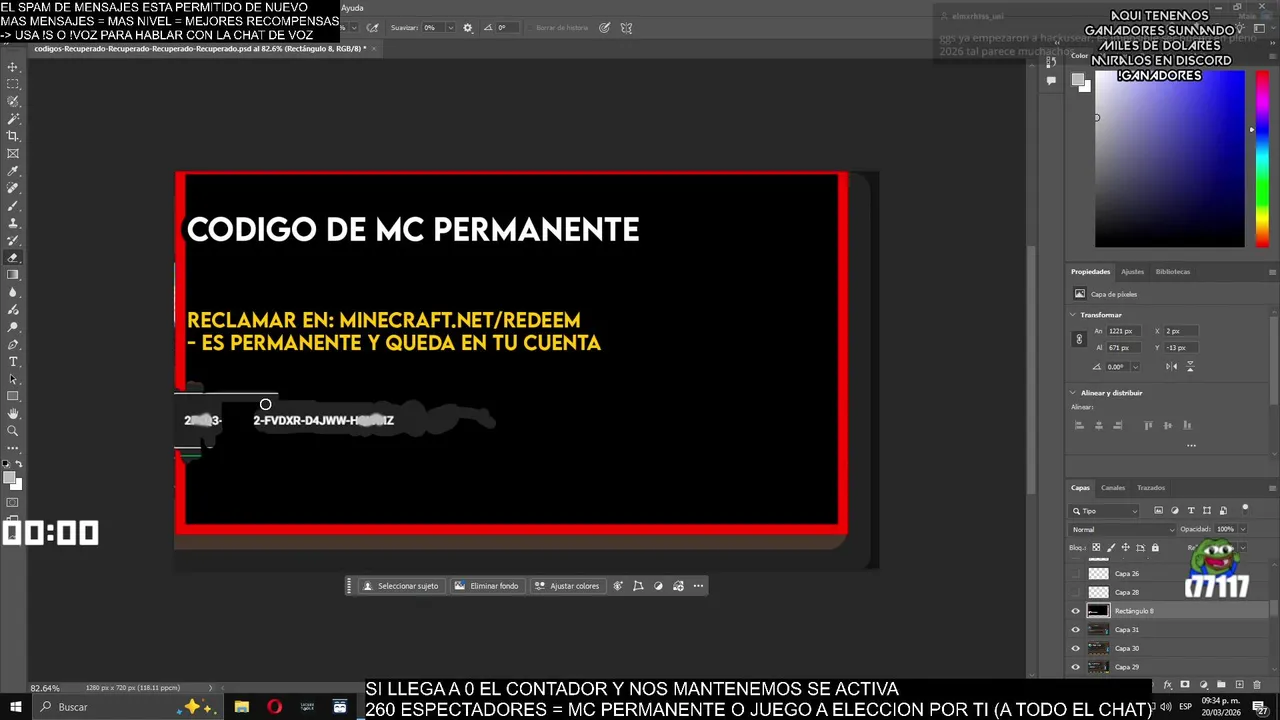The height and width of the screenshot is (720, 1280).
Task: Select the Spot Healing Brush tool
Action: click(13, 188)
